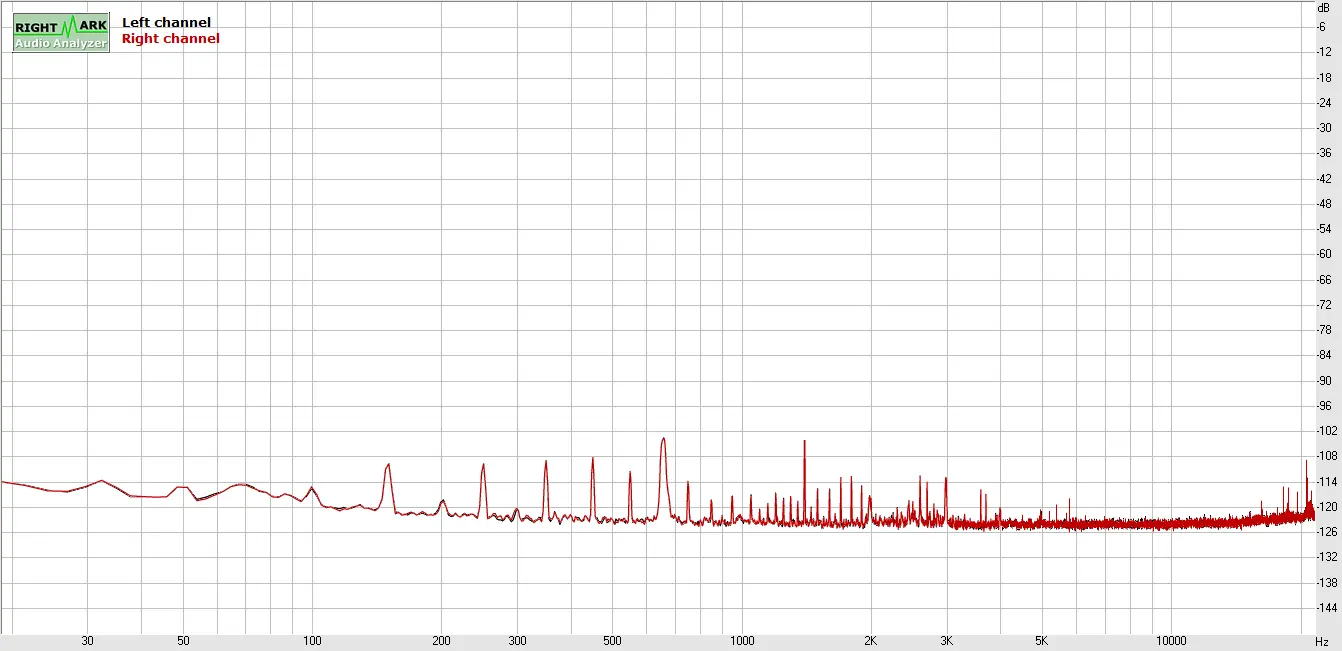1342x651 pixels.
Task: Select the Left channel legend label
Action: coord(166,22)
